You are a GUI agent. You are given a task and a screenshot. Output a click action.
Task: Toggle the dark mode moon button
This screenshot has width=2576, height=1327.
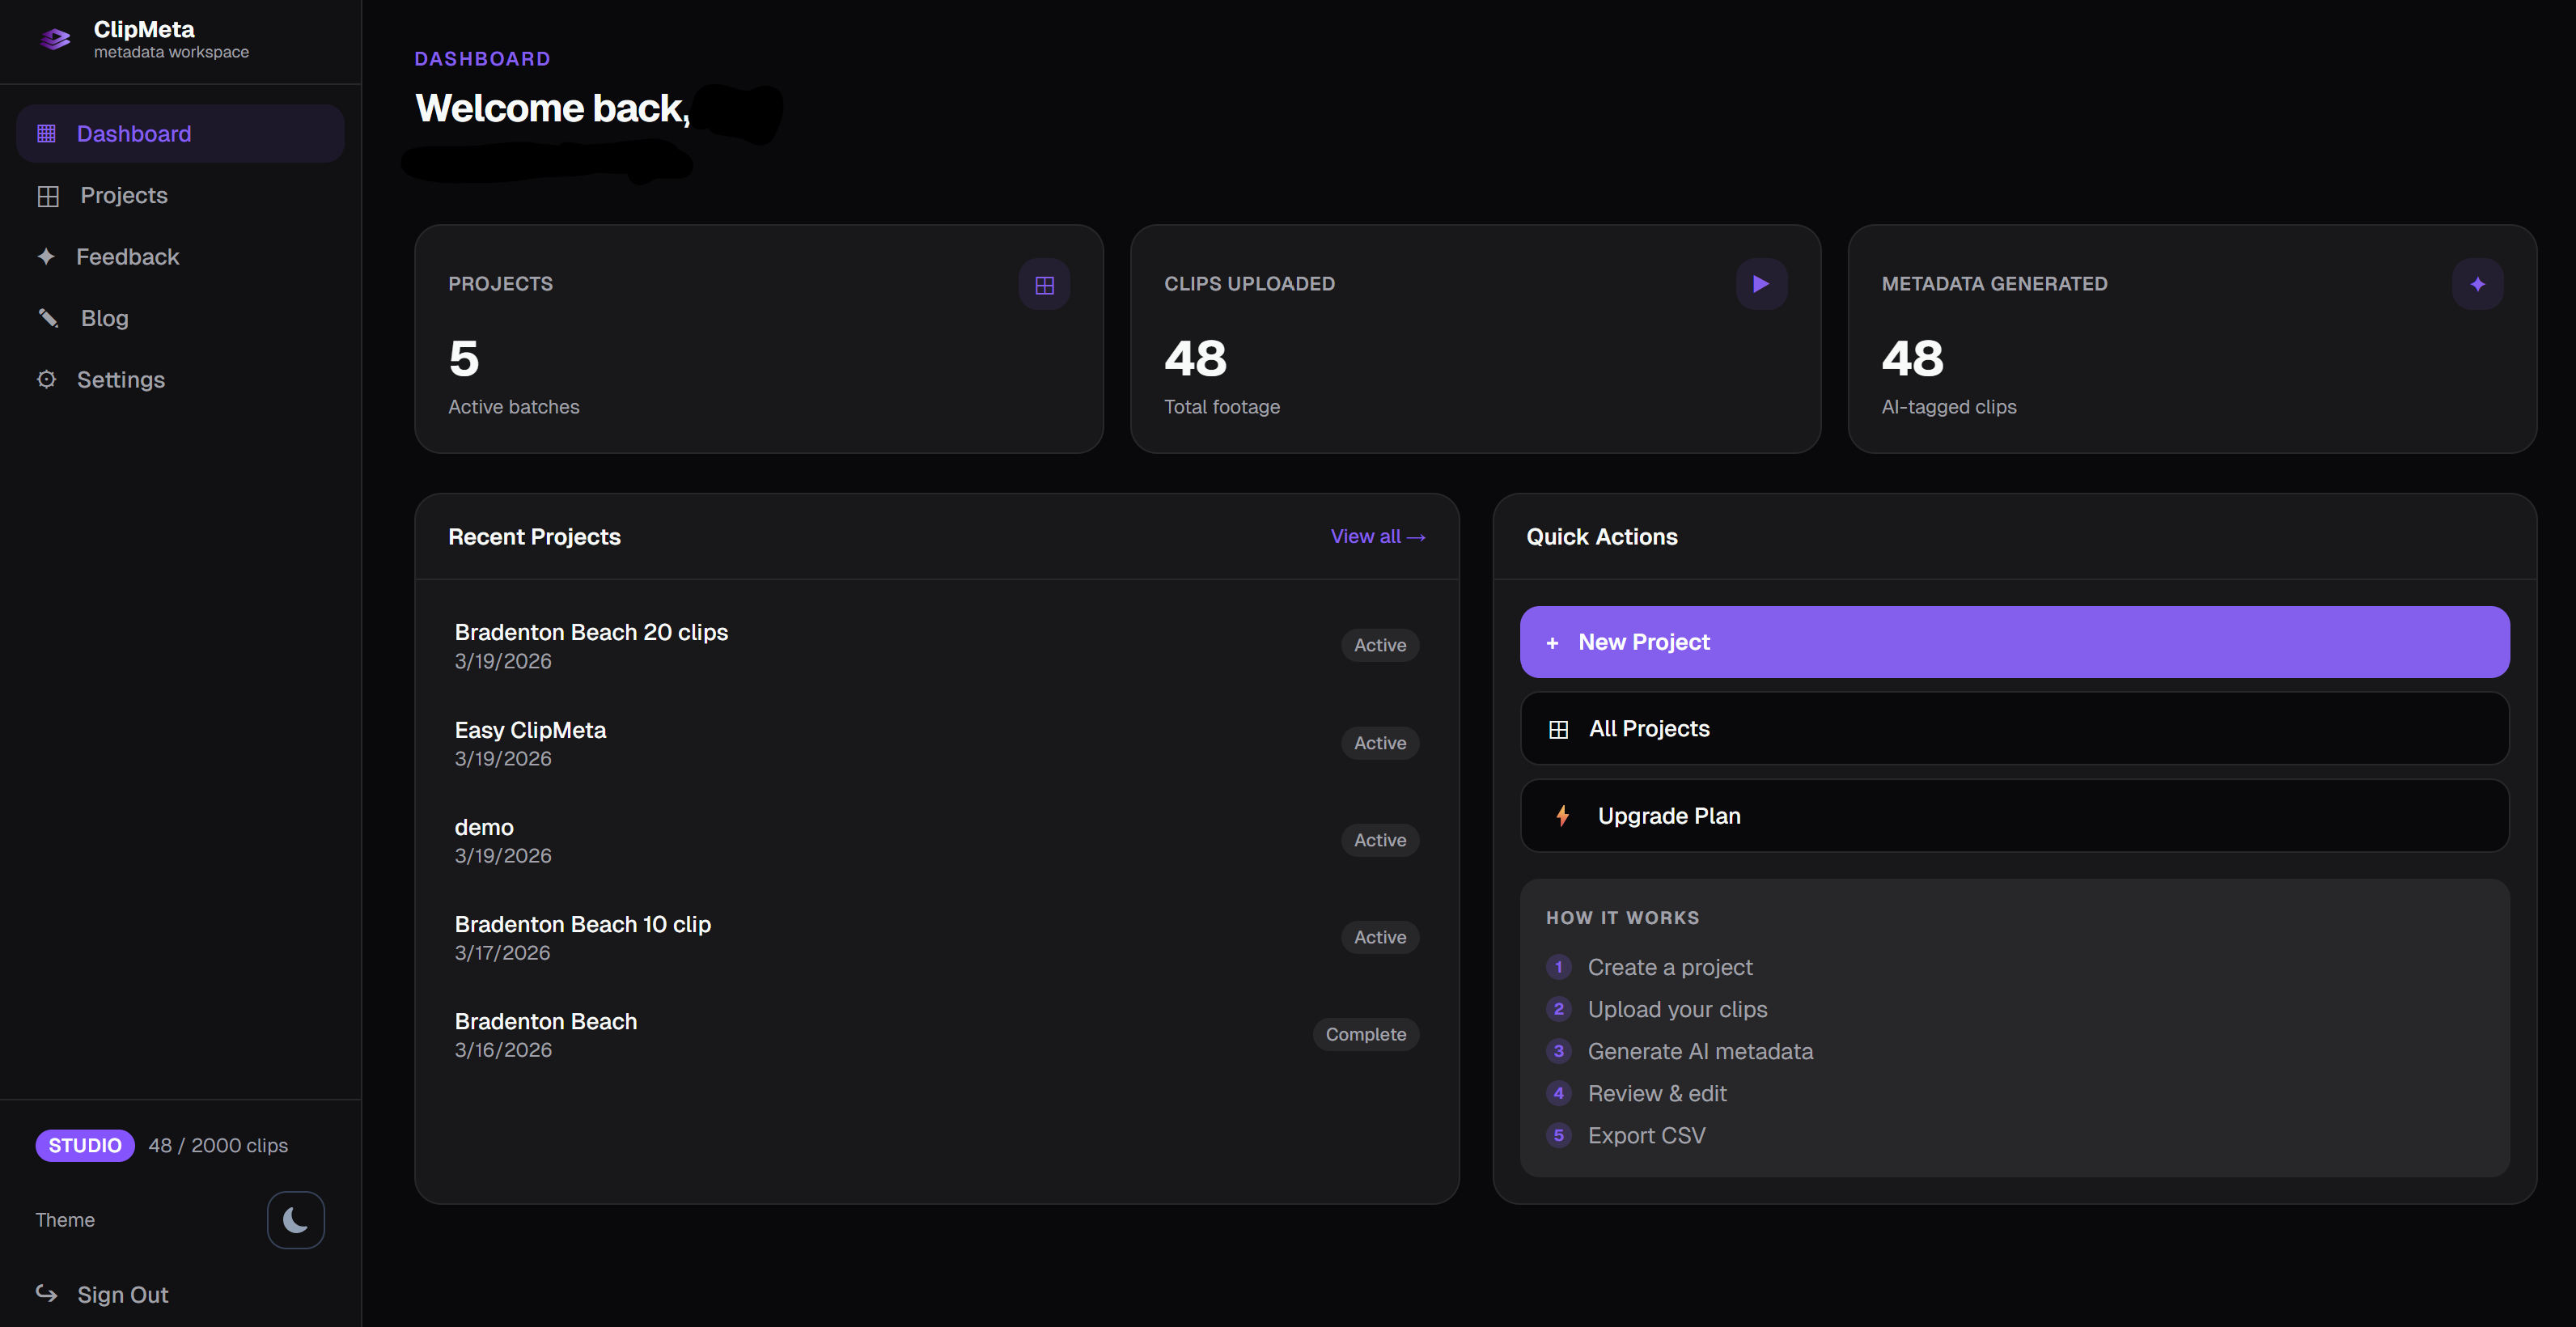(x=295, y=1219)
